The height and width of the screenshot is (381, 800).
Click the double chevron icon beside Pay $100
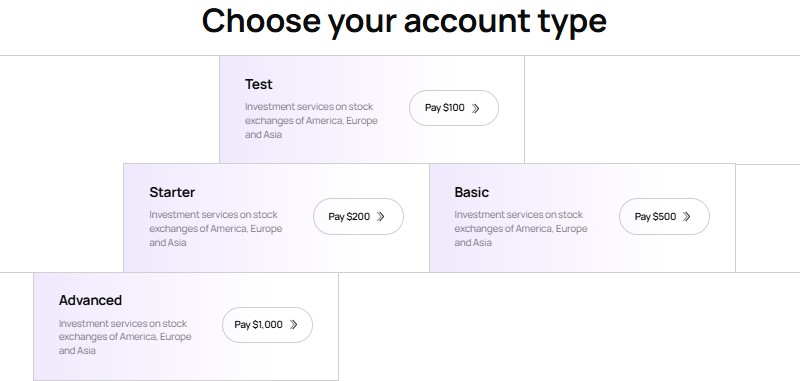(x=476, y=109)
